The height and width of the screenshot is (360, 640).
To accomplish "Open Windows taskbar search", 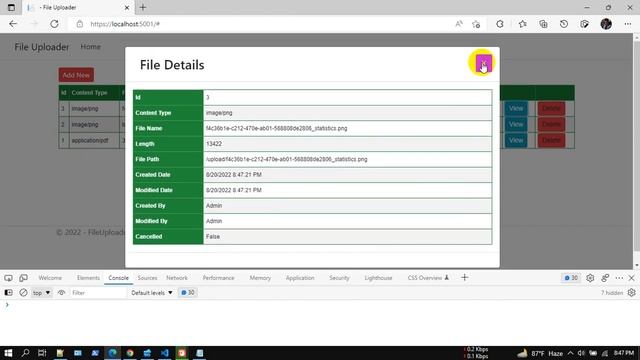I will tap(25, 353).
